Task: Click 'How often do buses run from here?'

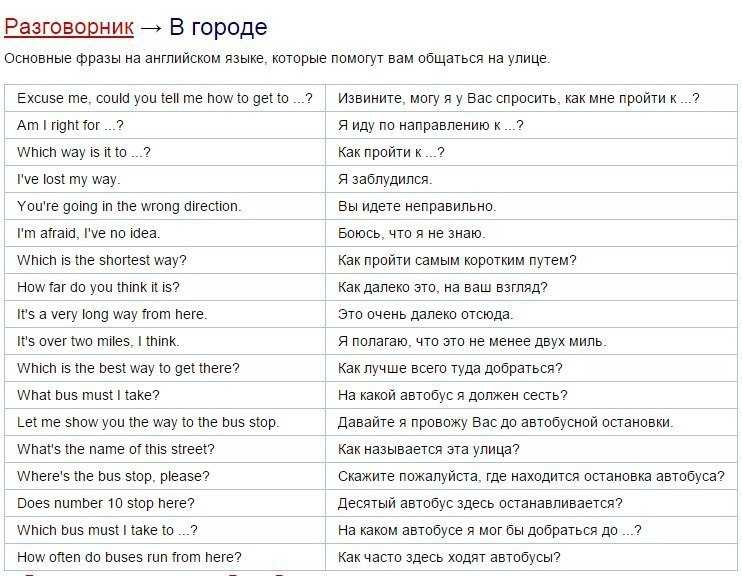Action: click(x=129, y=557)
